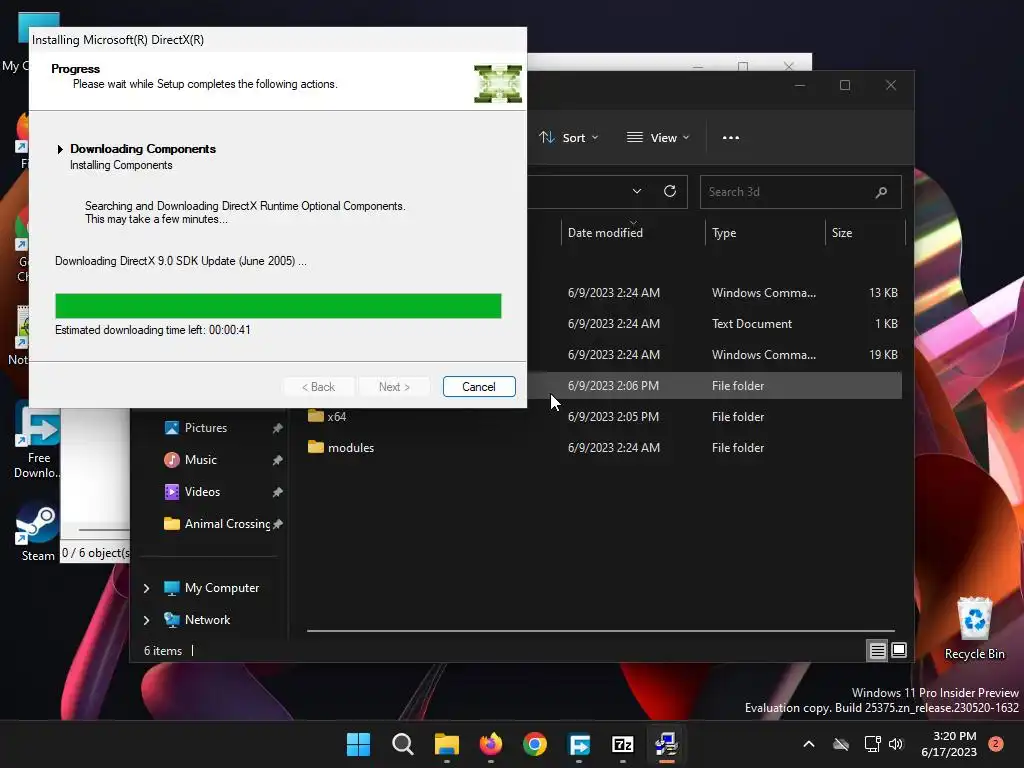Select the Text Document row of 1 KB
The width and height of the screenshot is (1024, 768).
[714, 324]
